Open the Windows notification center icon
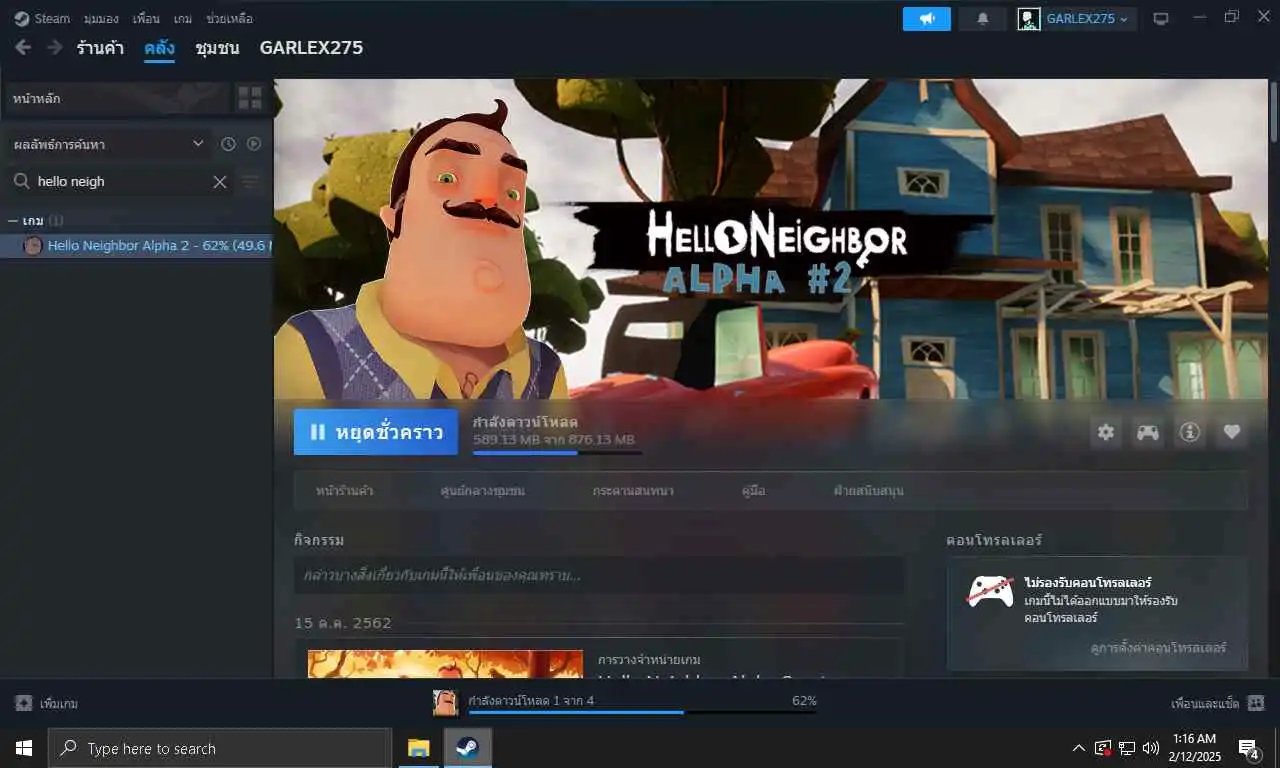The width and height of the screenshot is (1280, 768). pyautogui.click(x=1249, y=748)
